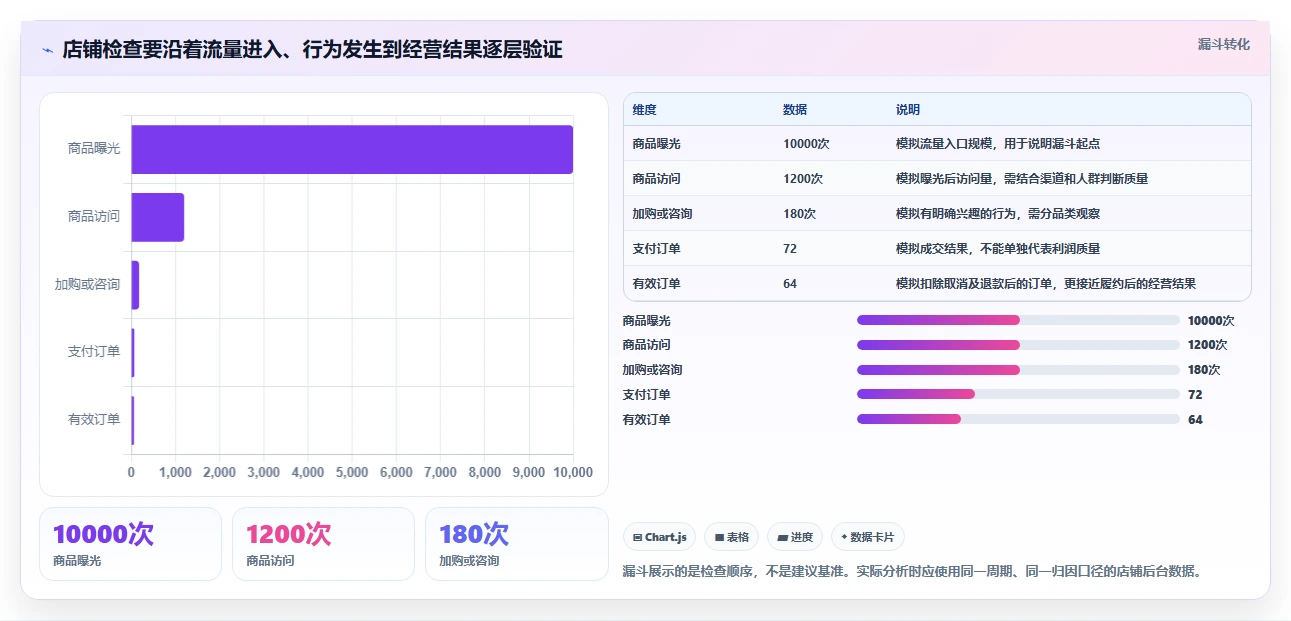
Task: Click the 1200次 商品访问 progress bar
Action: click(1018, 345)
